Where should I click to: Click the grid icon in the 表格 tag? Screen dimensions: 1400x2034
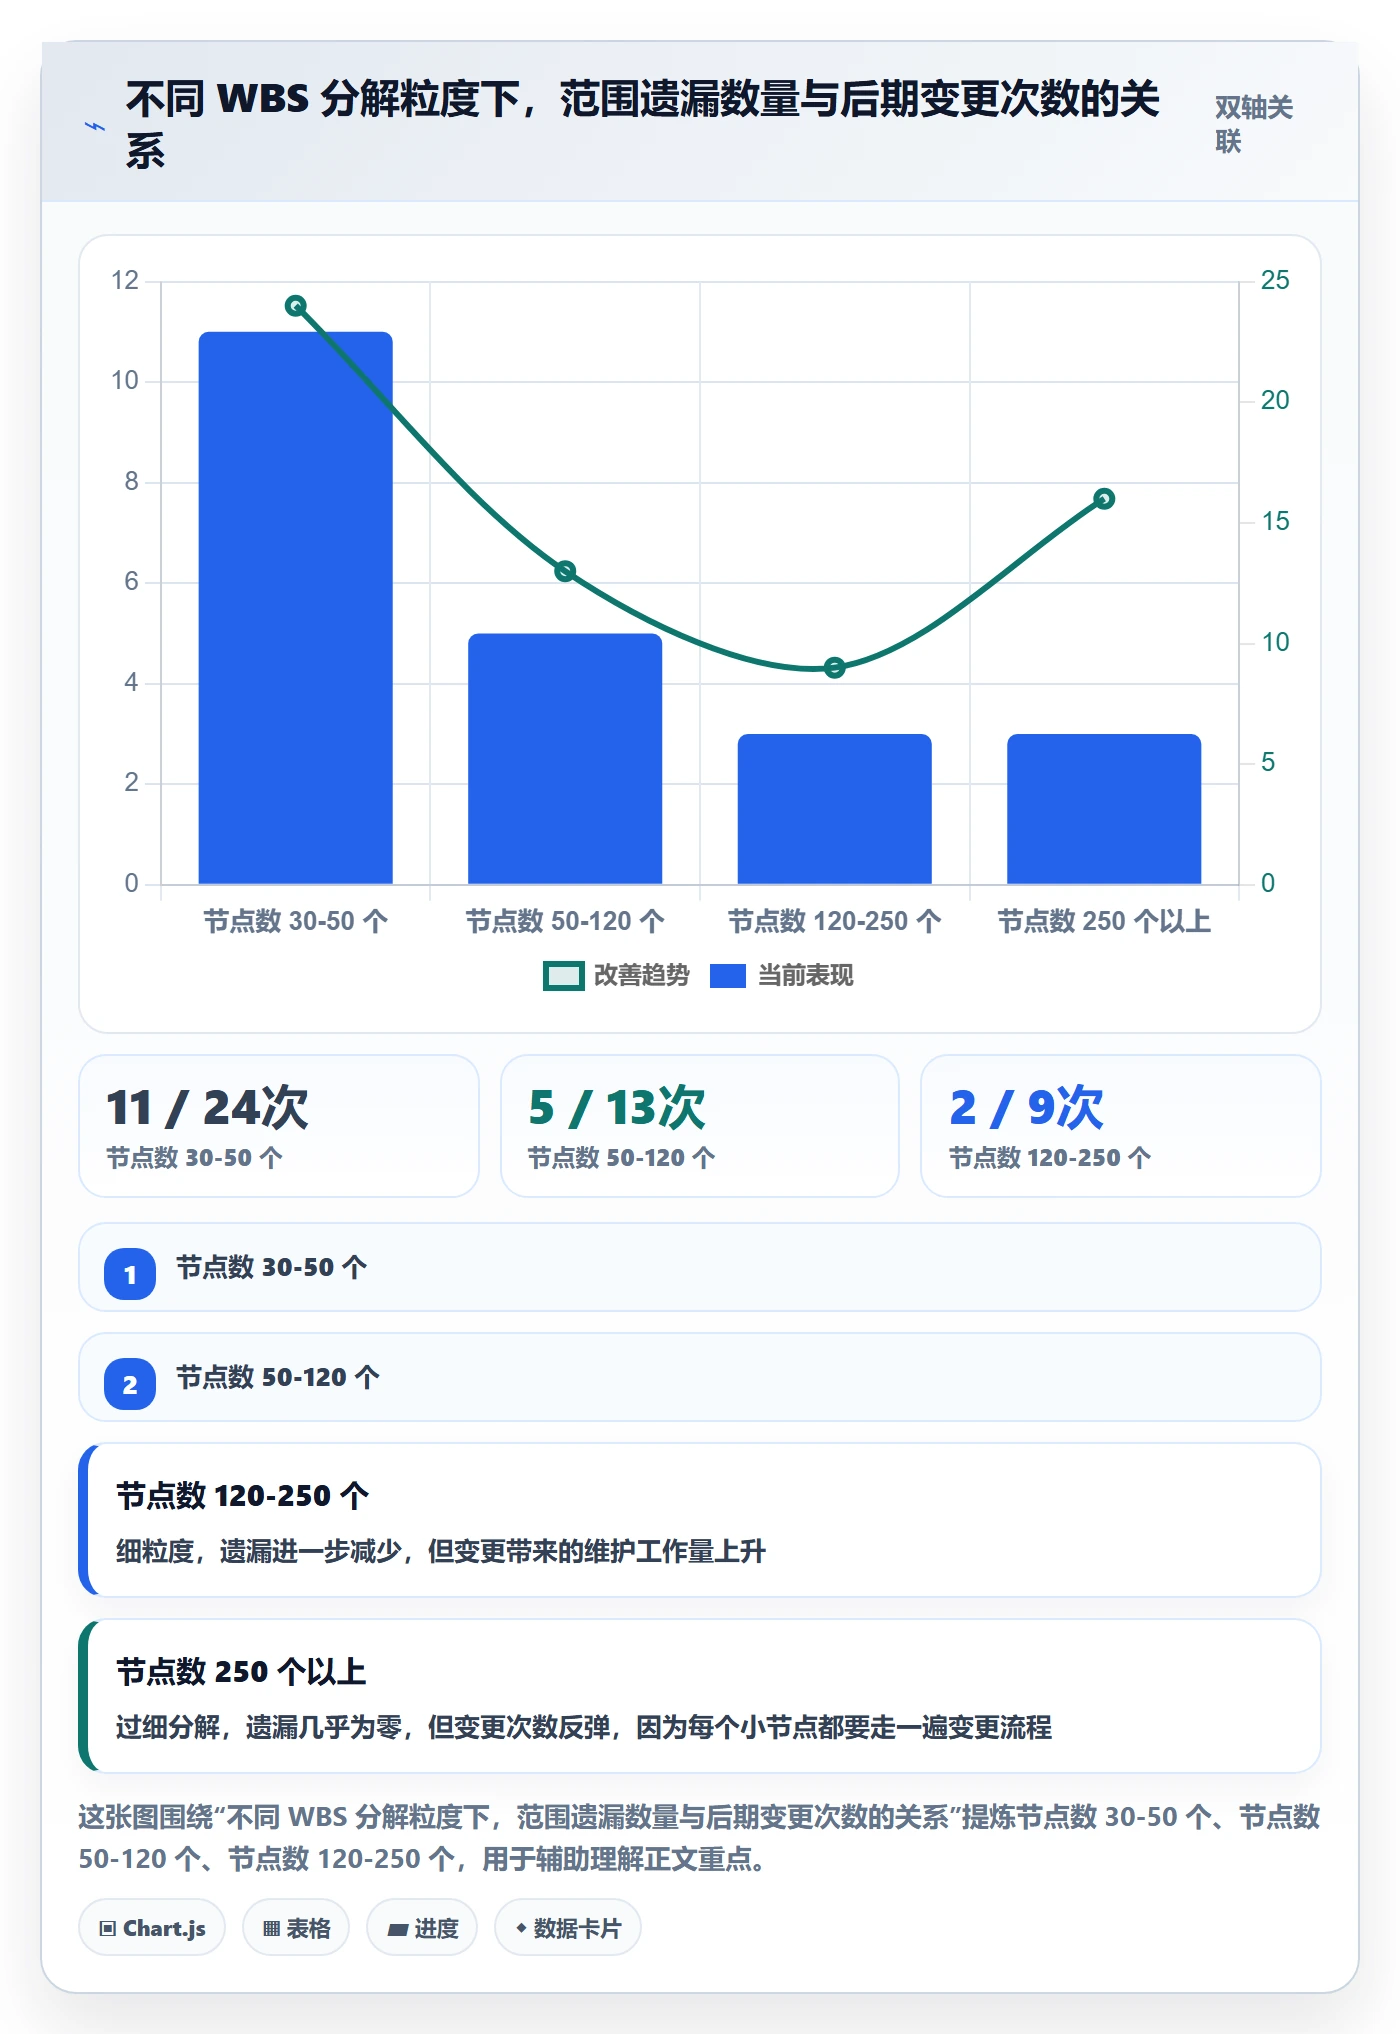[x=271, y=1928]
